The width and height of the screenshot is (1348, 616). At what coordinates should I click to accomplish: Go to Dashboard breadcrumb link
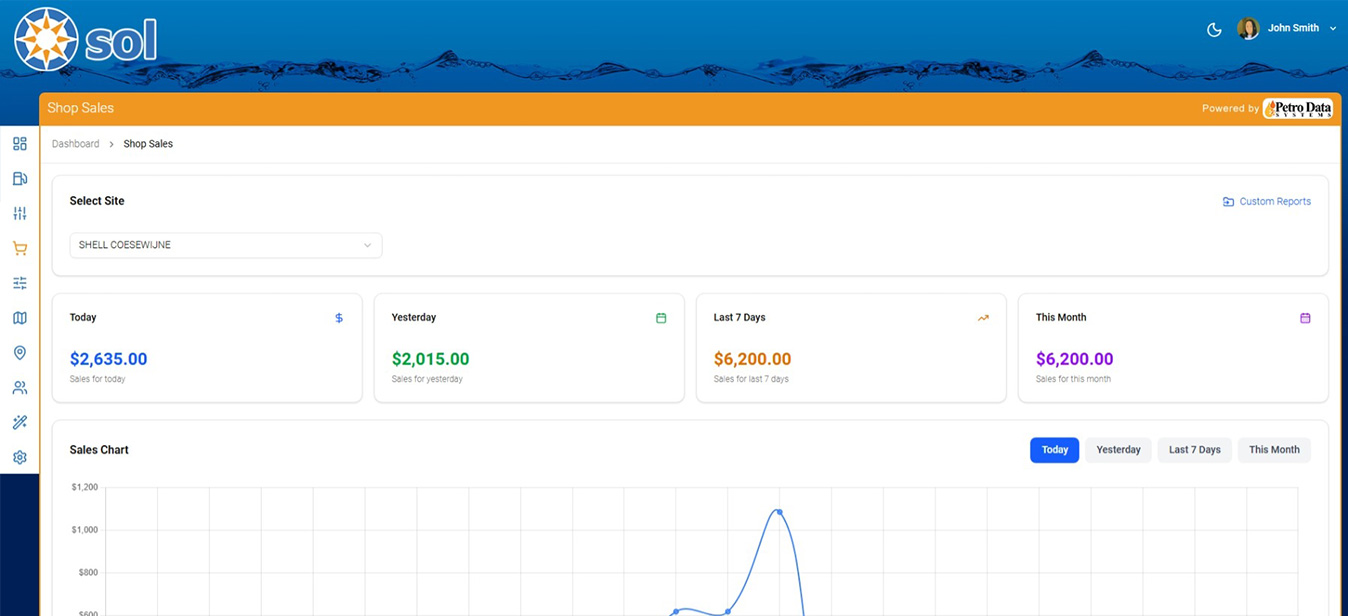76,144
